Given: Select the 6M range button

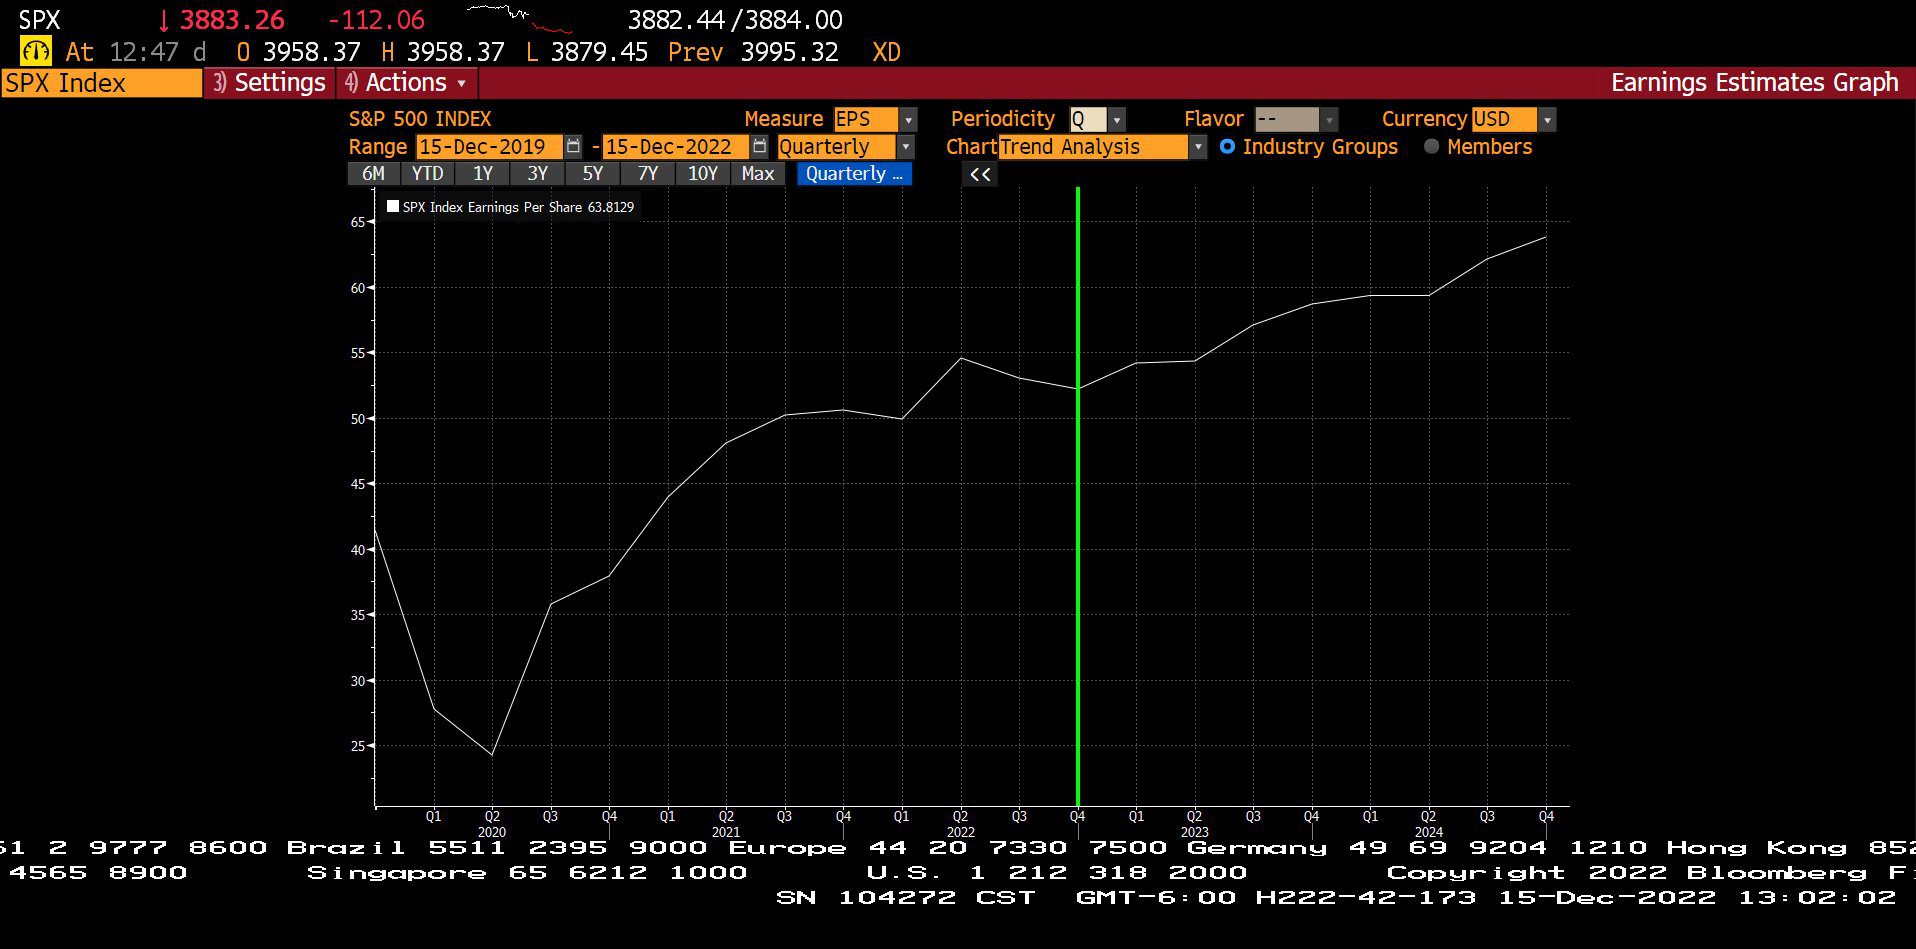Looking at the screenshot, I should point(373,174).
